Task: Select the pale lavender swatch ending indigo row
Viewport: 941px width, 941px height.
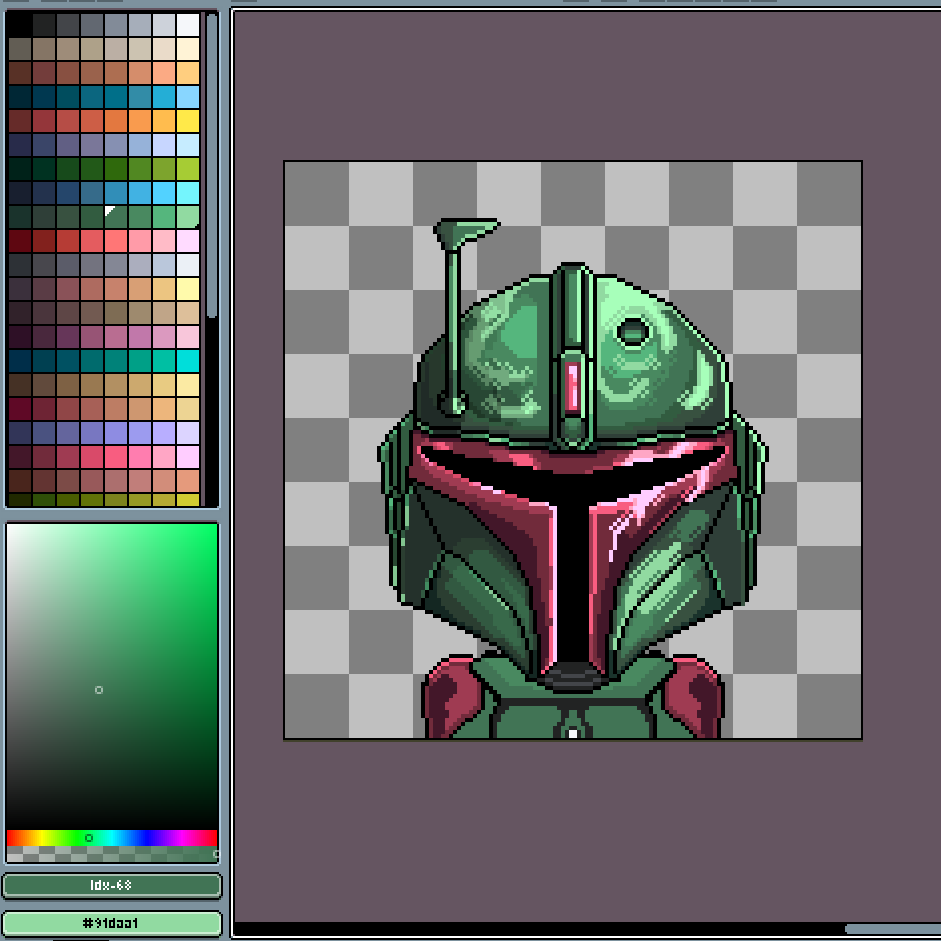Action: click(x=188, y=433)
